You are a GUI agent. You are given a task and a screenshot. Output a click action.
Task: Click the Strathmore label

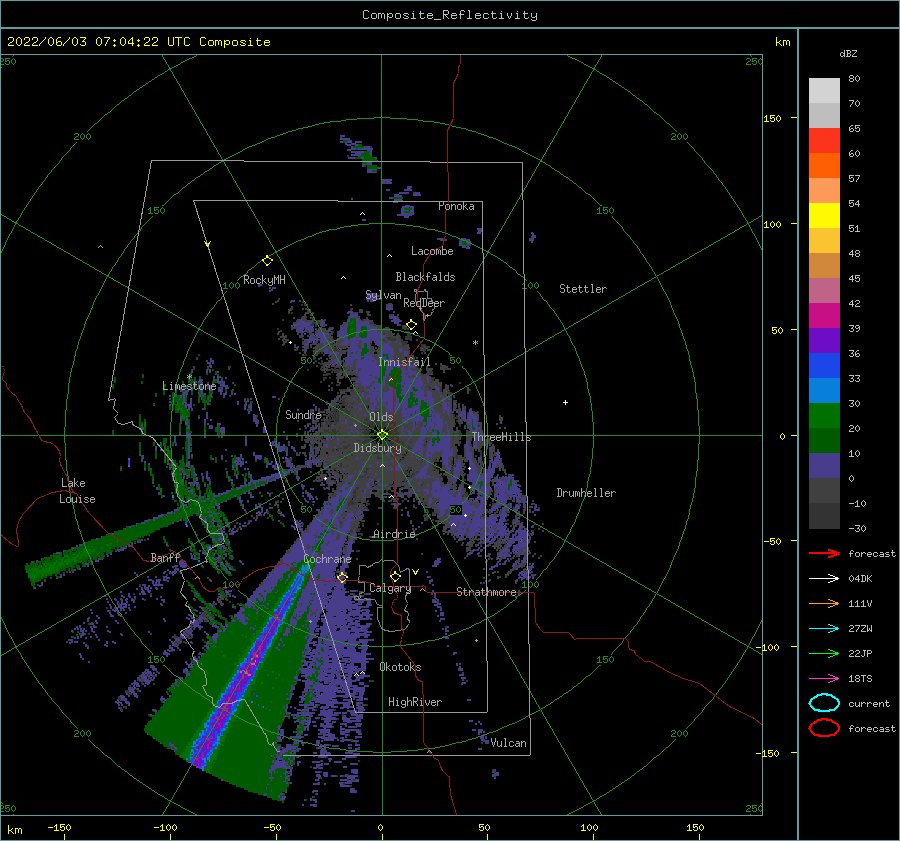486,592
